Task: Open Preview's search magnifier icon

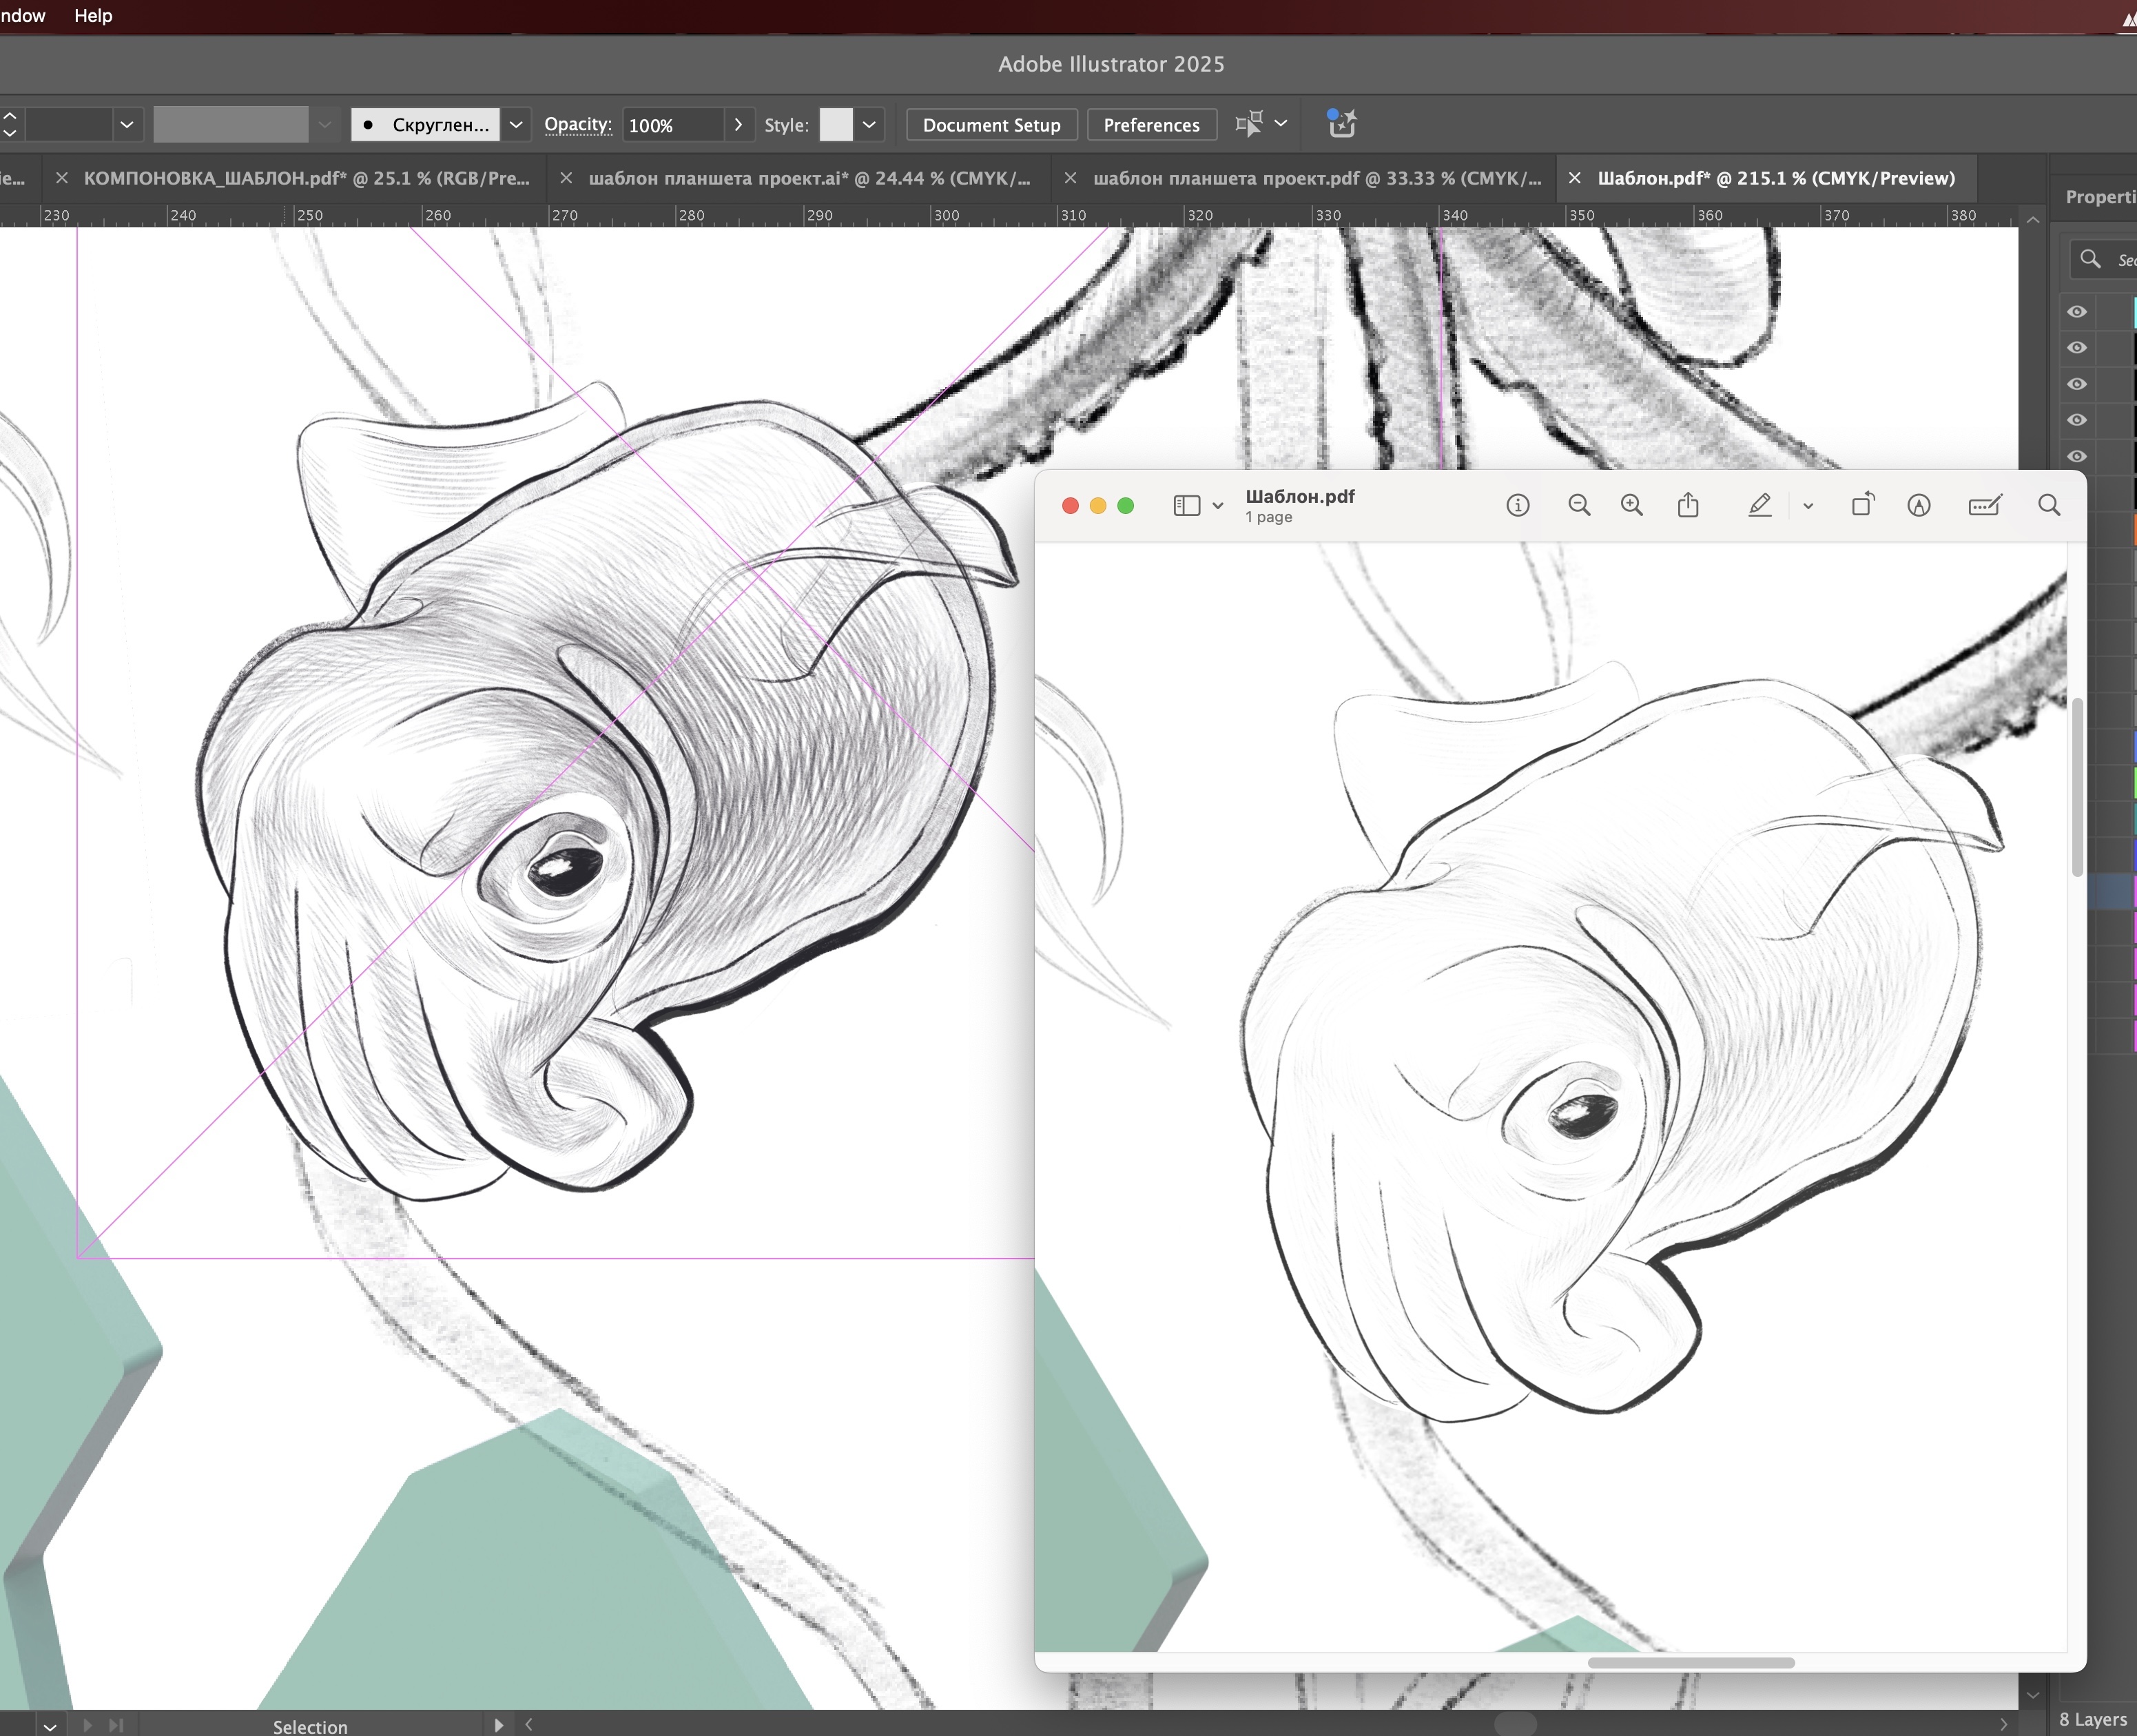Action: click(2048, 505)
